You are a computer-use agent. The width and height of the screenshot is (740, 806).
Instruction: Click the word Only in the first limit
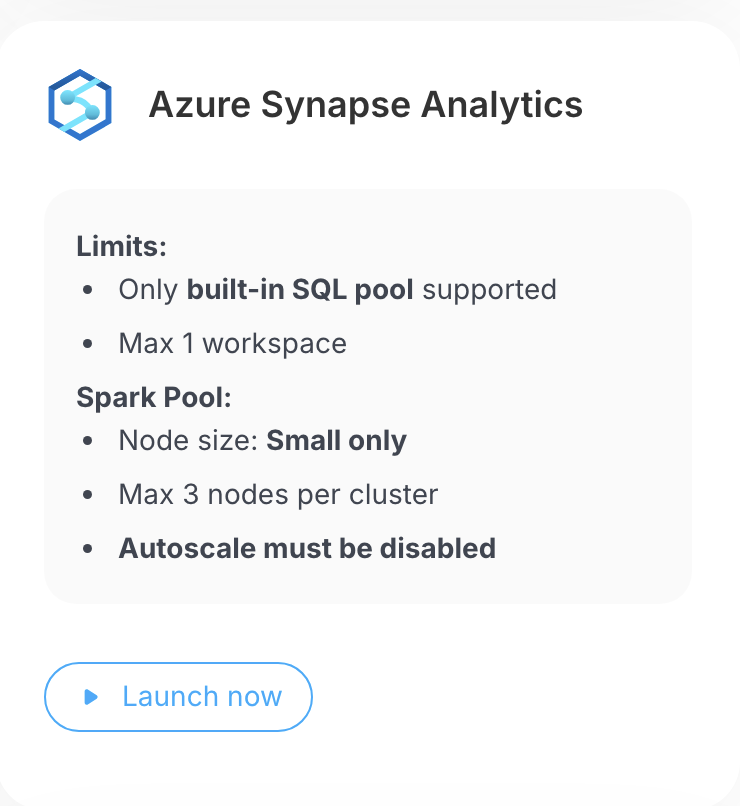(149, 290)
